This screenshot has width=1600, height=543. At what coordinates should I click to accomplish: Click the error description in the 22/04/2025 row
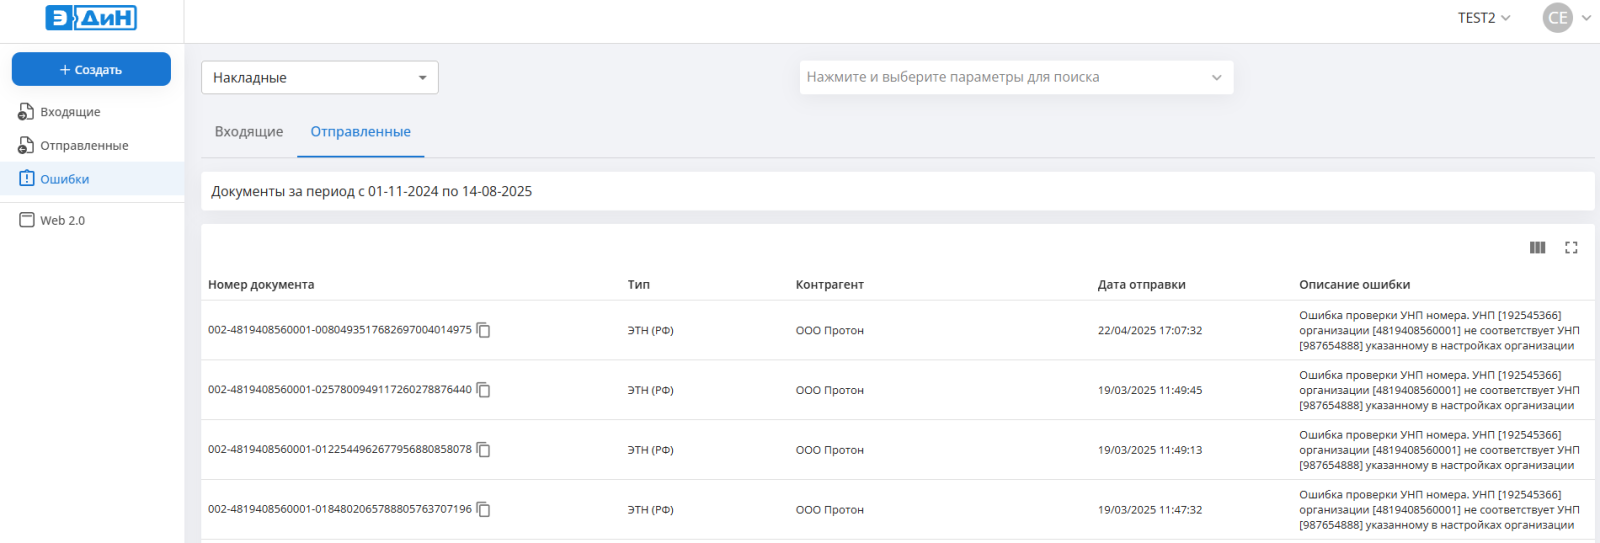click(1439, 331)
